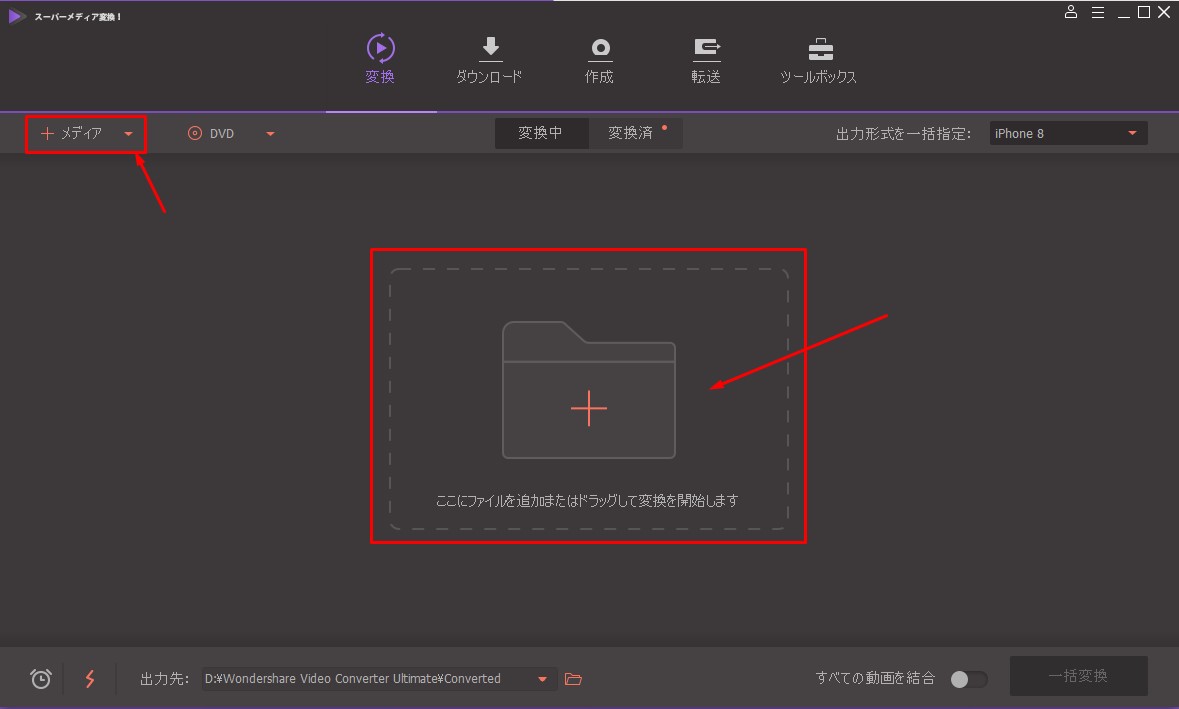
Task: Expand the メディア add dropdown arrow
Action: (128, 134)
